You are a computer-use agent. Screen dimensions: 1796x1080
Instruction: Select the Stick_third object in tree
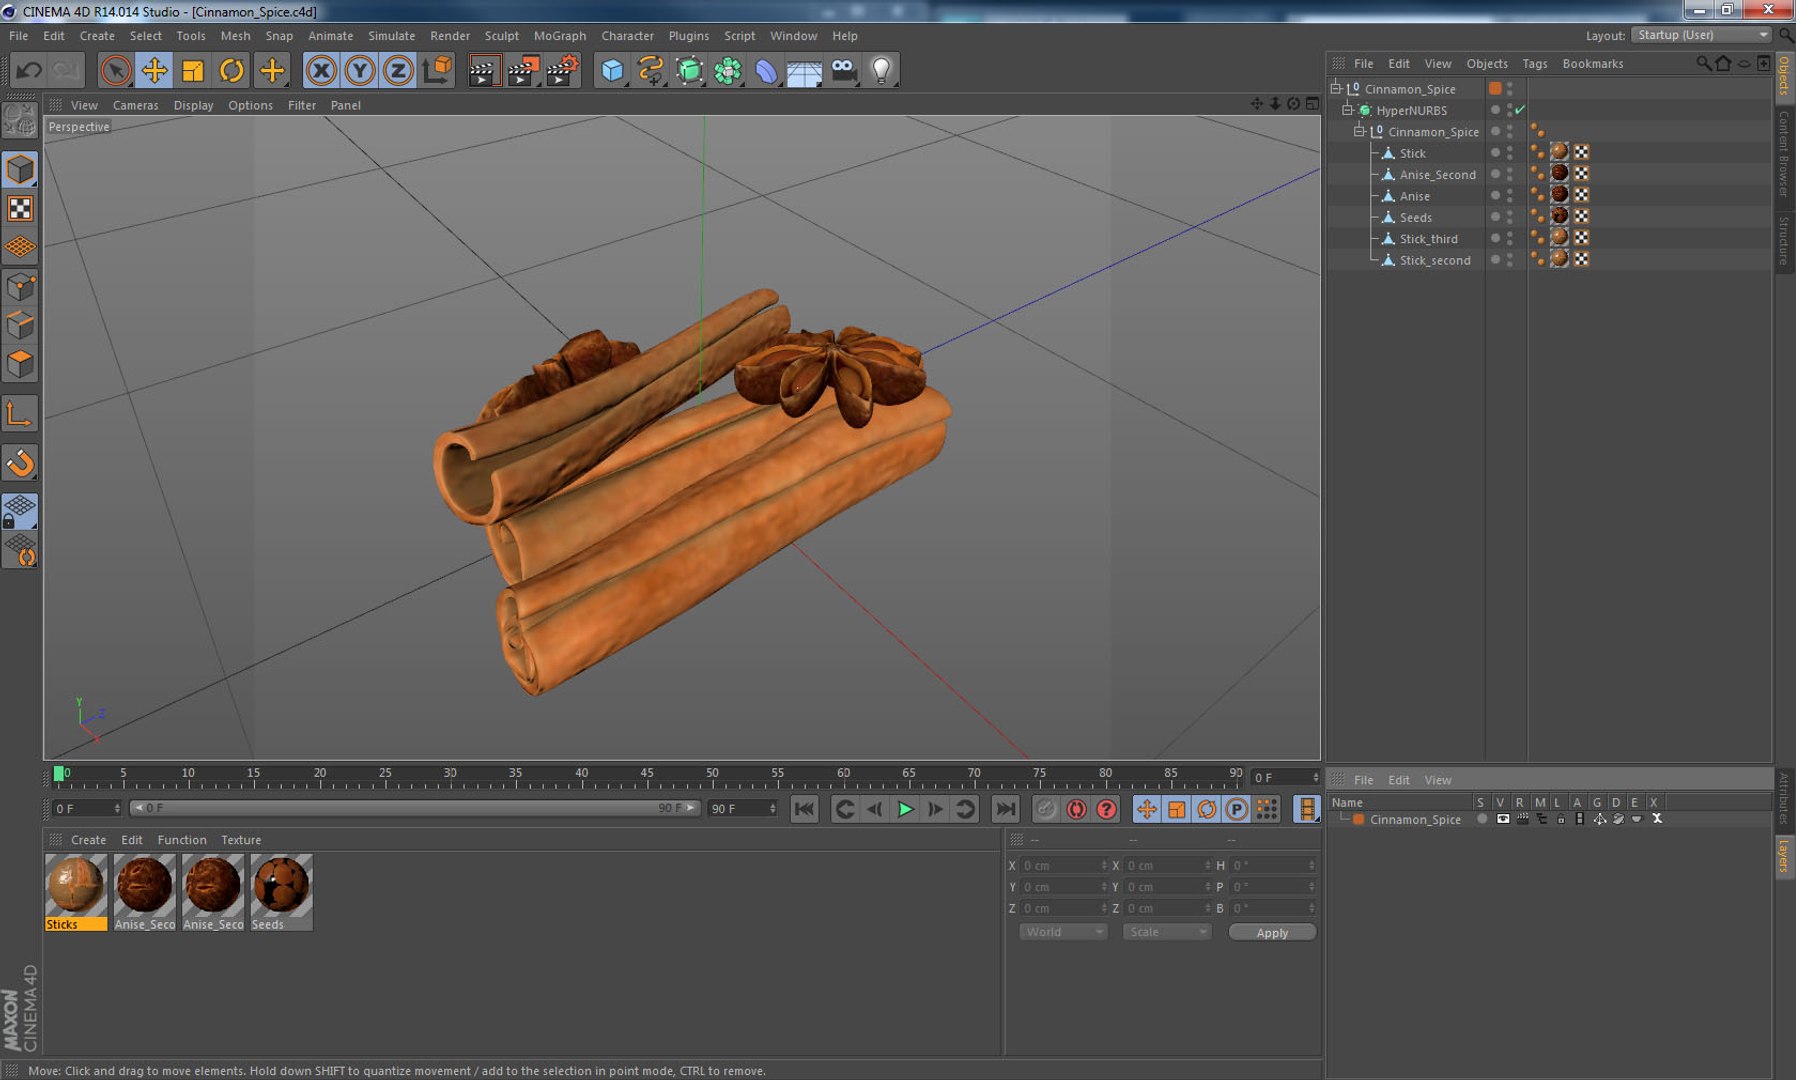[x=1428, y=239]
